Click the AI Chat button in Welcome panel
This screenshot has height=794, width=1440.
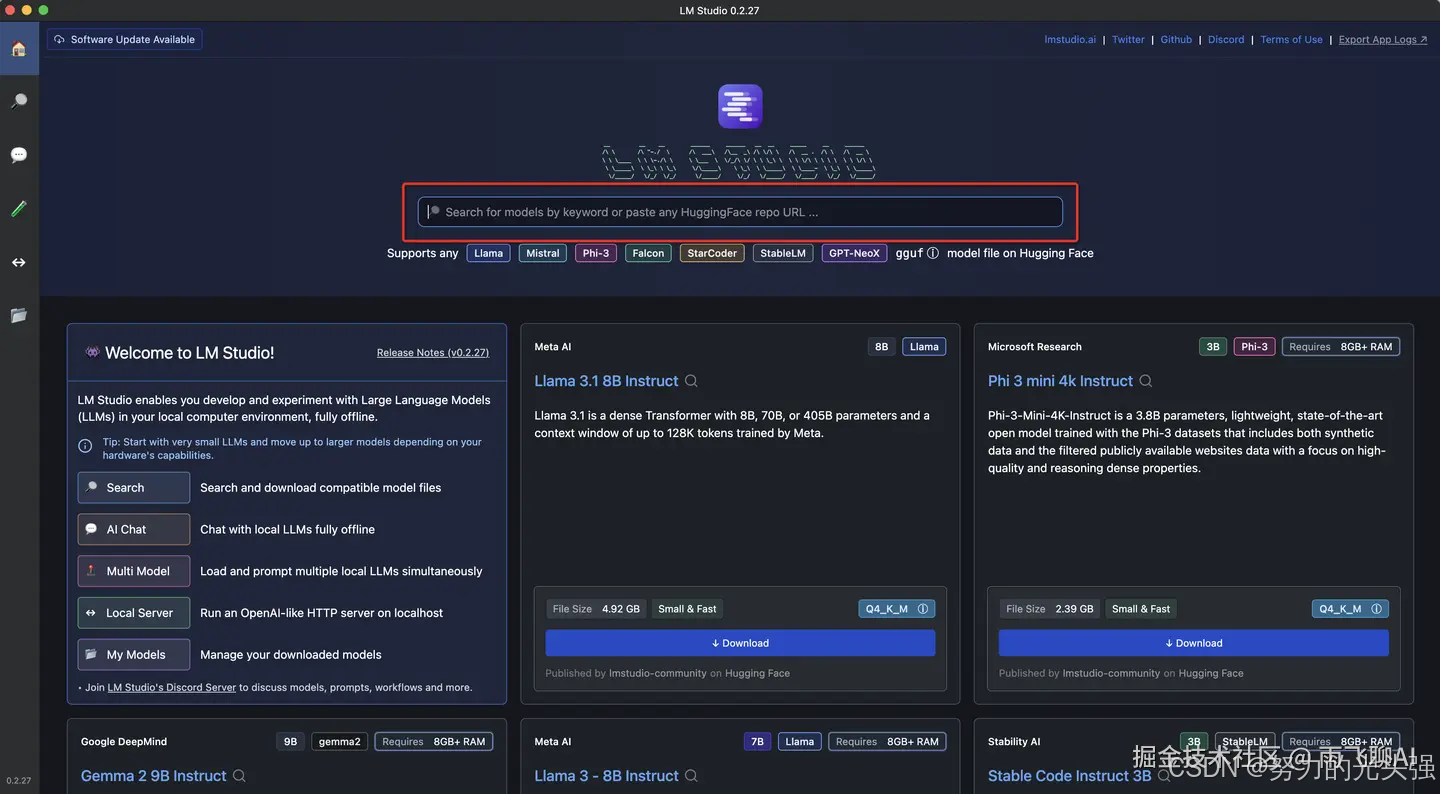134,530
